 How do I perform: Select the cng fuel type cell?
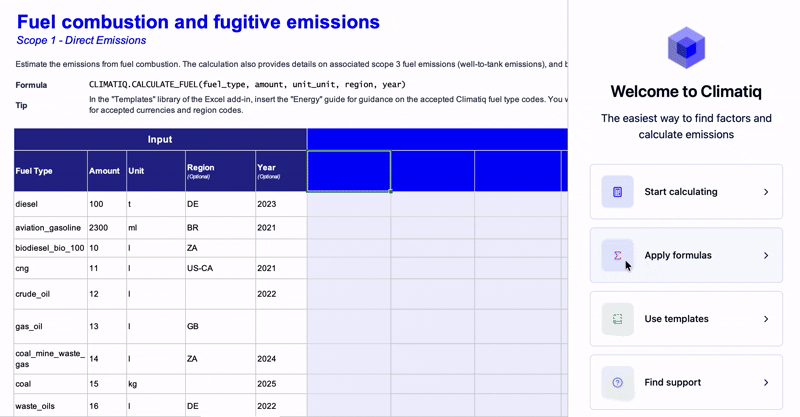pyautogui.click(x=51, y=268)
